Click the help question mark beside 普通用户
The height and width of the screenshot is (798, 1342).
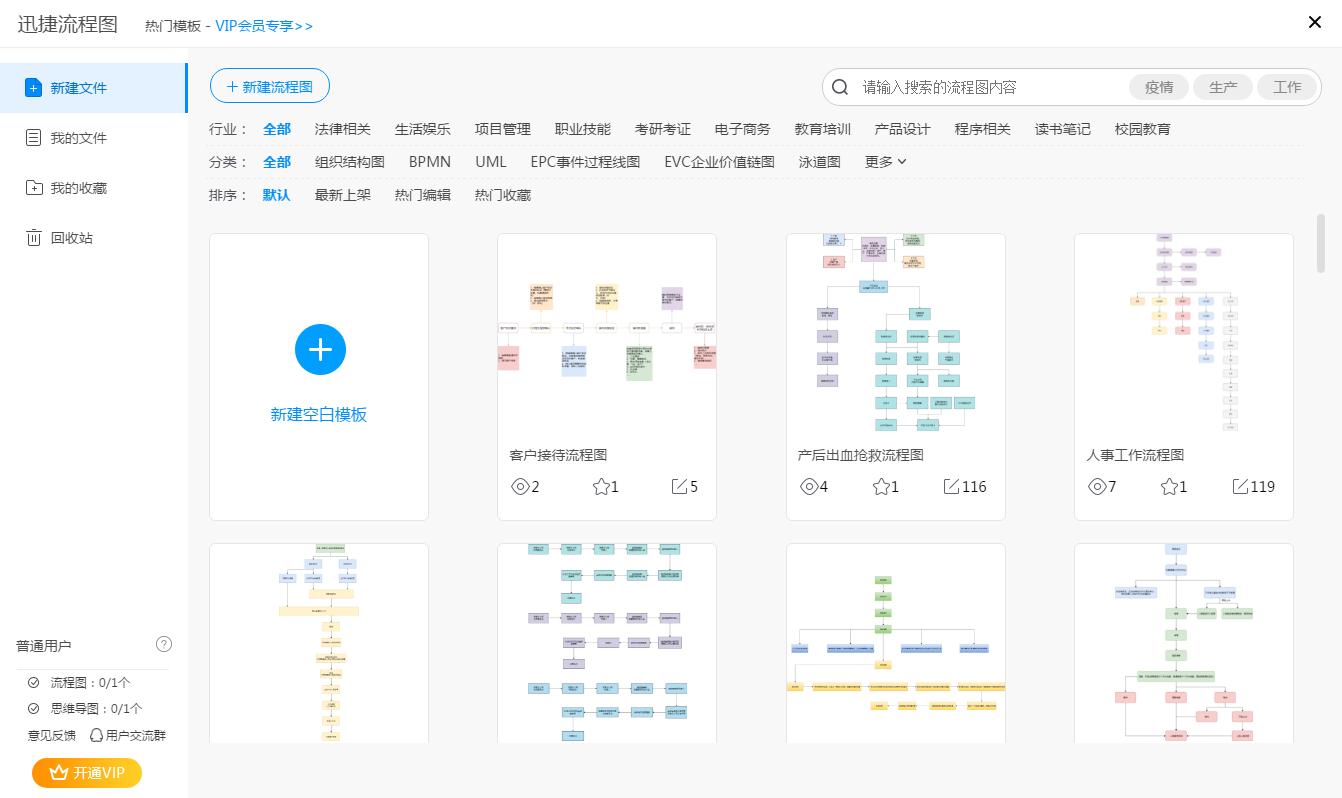[x=164, y=644]
